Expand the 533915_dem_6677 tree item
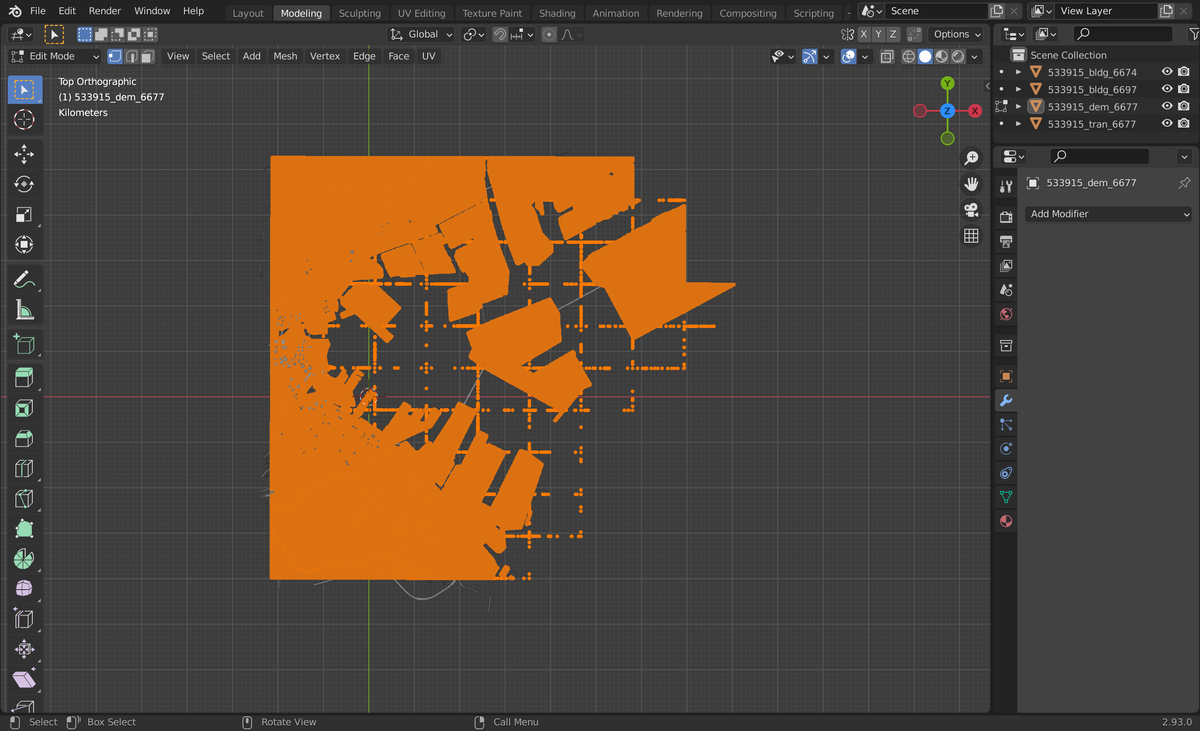 pos(1018,106)
